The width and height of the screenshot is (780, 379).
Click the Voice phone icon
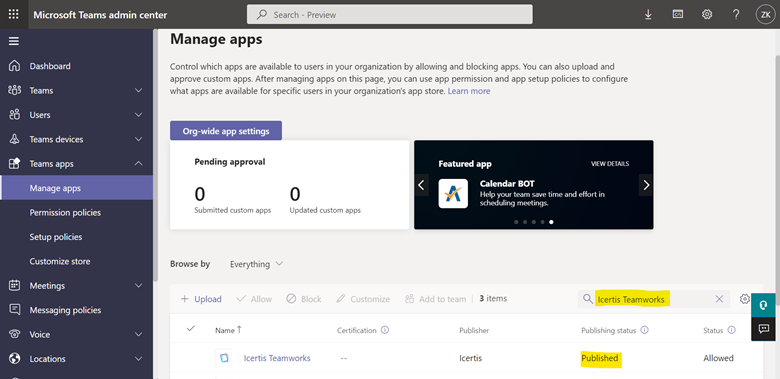[15, 334]
